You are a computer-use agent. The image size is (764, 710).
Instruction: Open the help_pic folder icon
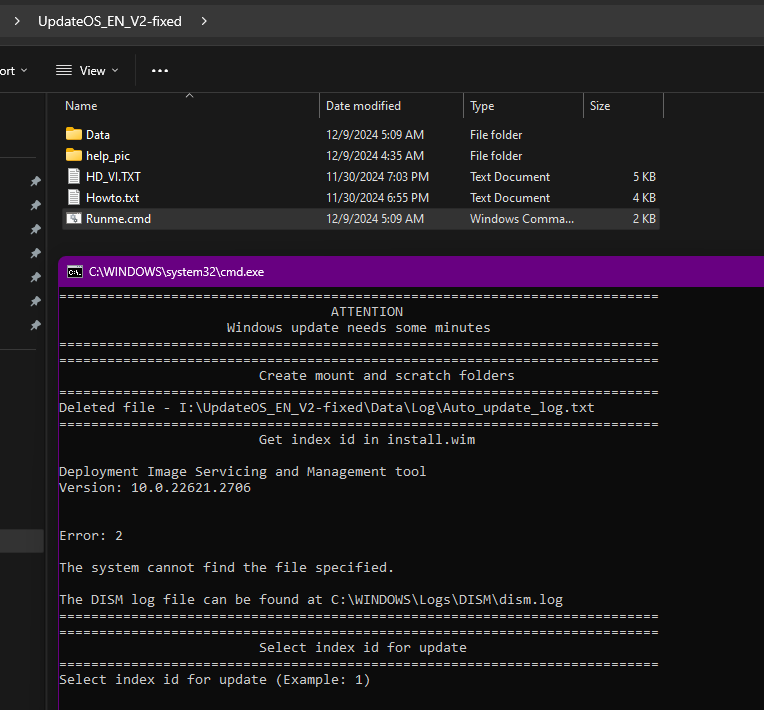click(74, 155)
